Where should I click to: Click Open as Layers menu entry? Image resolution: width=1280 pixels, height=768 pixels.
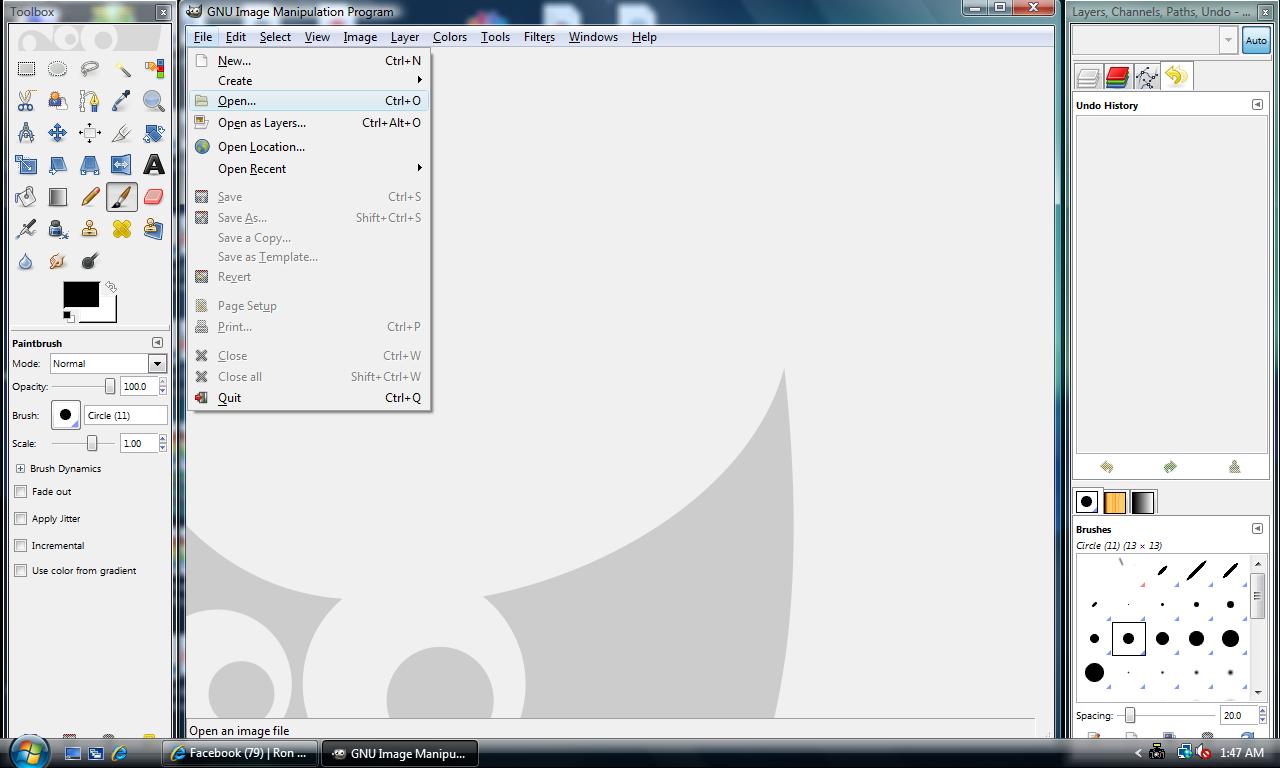click(x=262, y=123)
